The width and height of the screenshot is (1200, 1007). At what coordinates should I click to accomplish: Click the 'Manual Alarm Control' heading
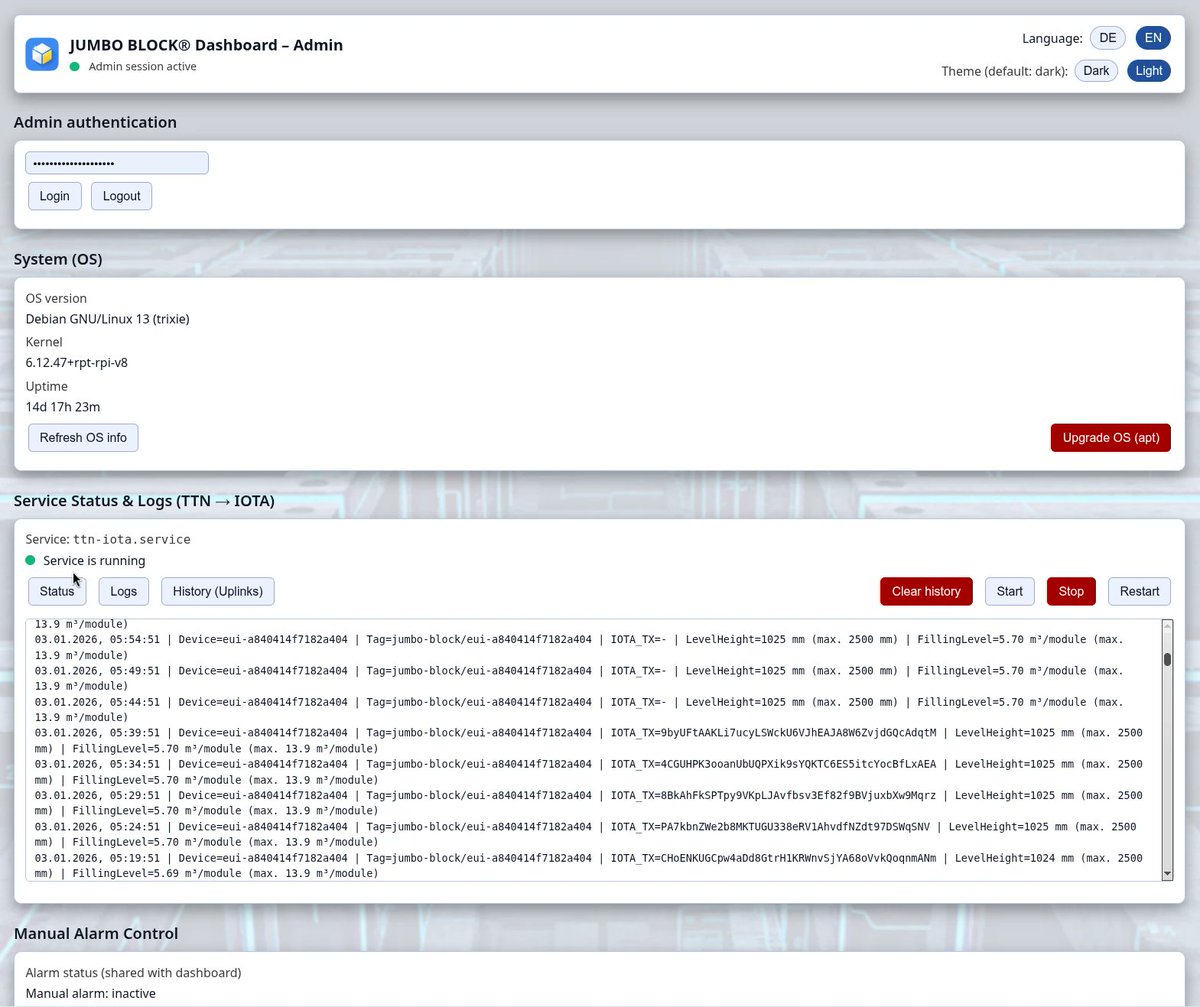point(96,933)
